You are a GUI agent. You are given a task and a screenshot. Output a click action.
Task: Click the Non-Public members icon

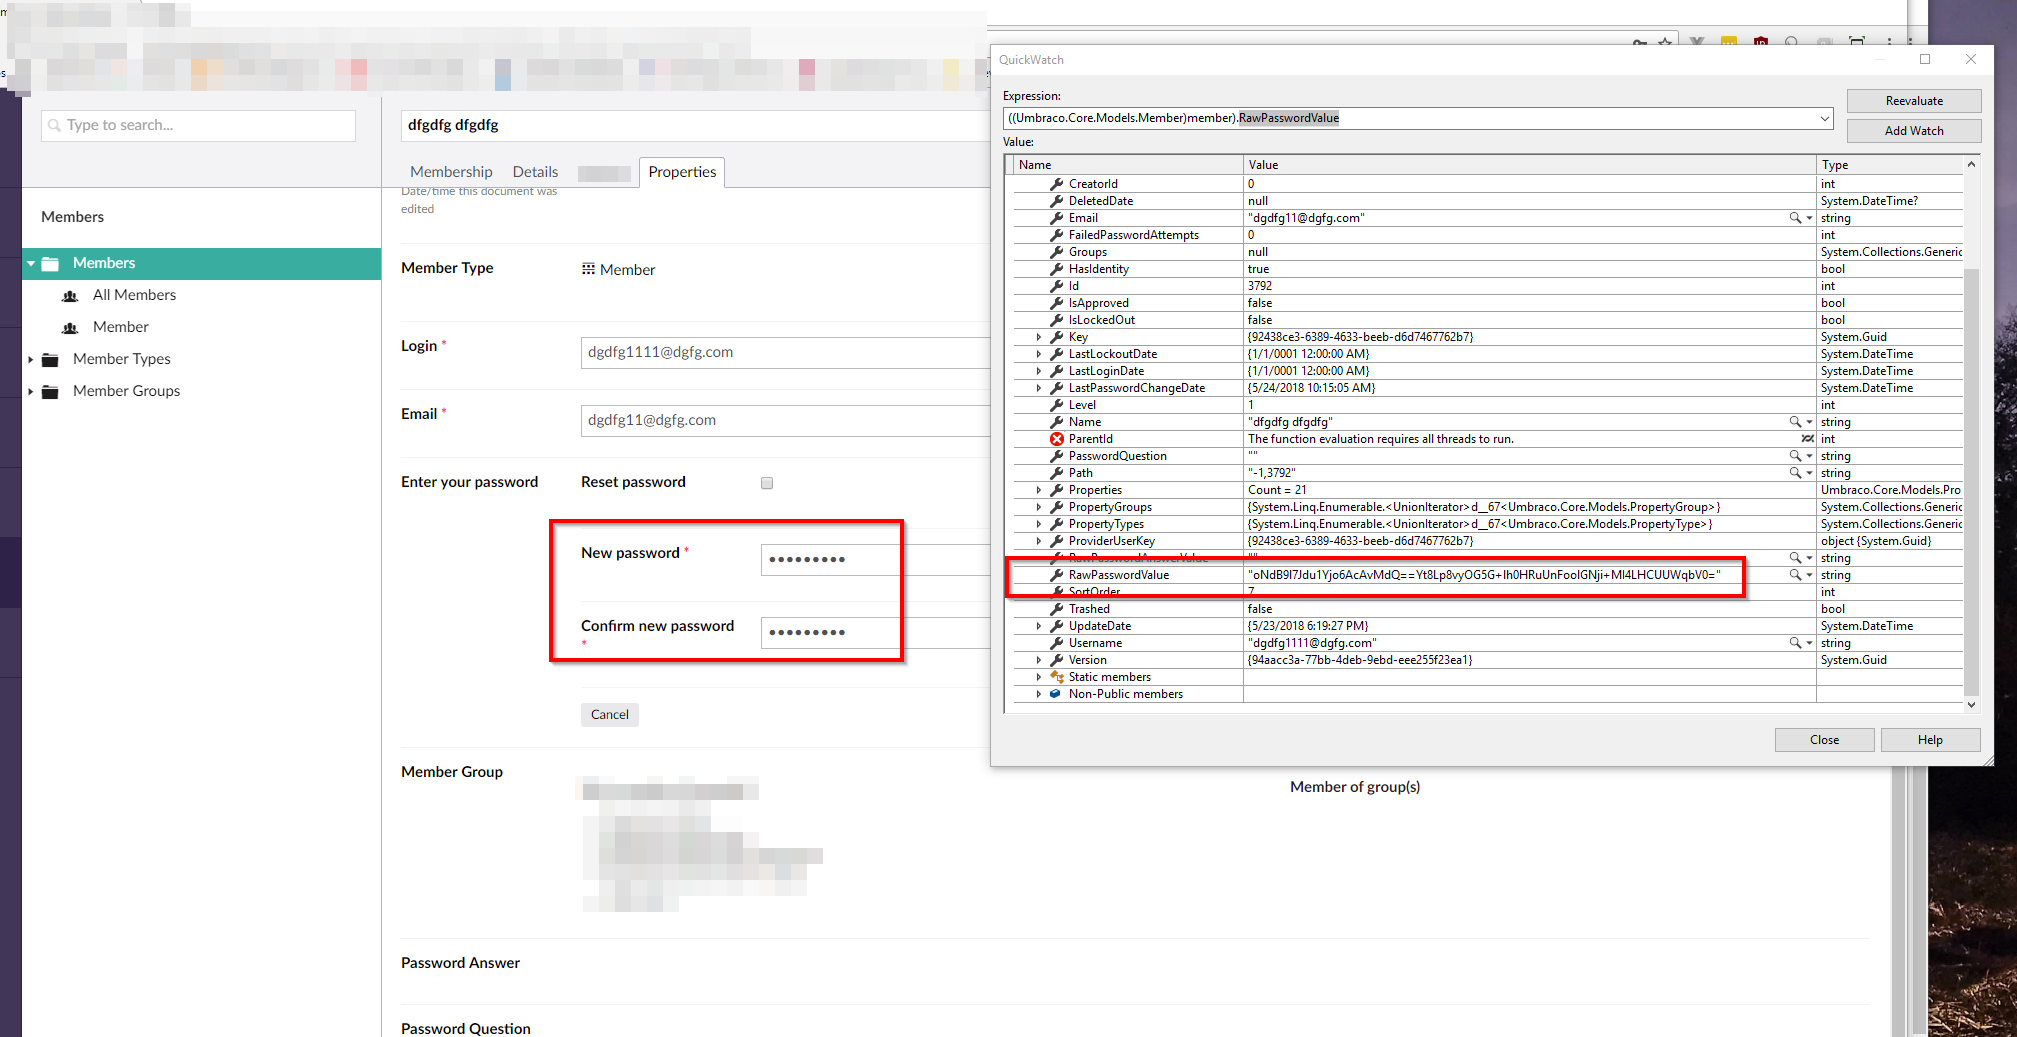[x=1055, y=694]
